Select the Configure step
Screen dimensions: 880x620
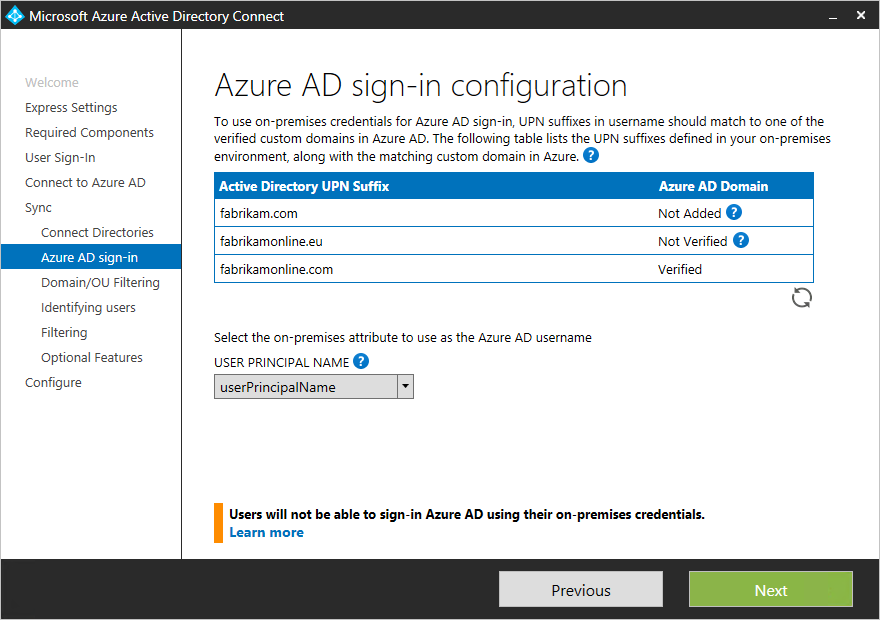pos(53,382)
